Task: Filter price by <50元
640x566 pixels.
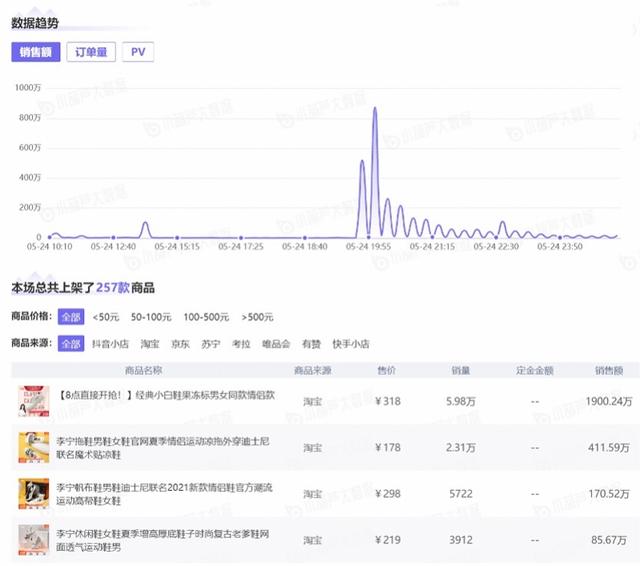Action: click(x=106, y=317)
